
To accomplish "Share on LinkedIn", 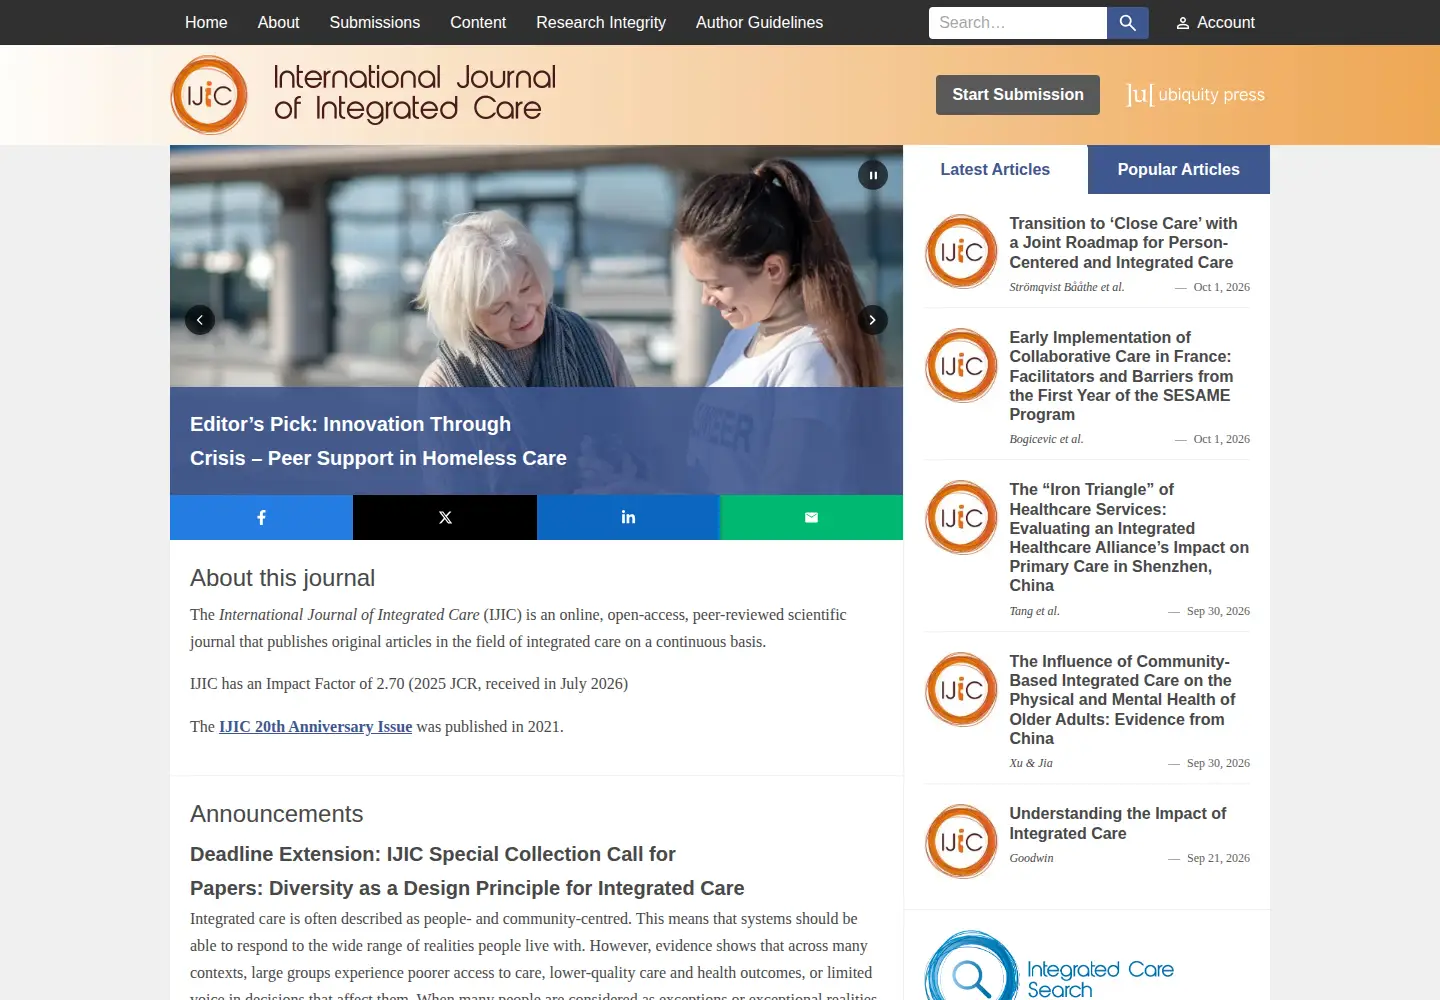I will tap(628, 517).
